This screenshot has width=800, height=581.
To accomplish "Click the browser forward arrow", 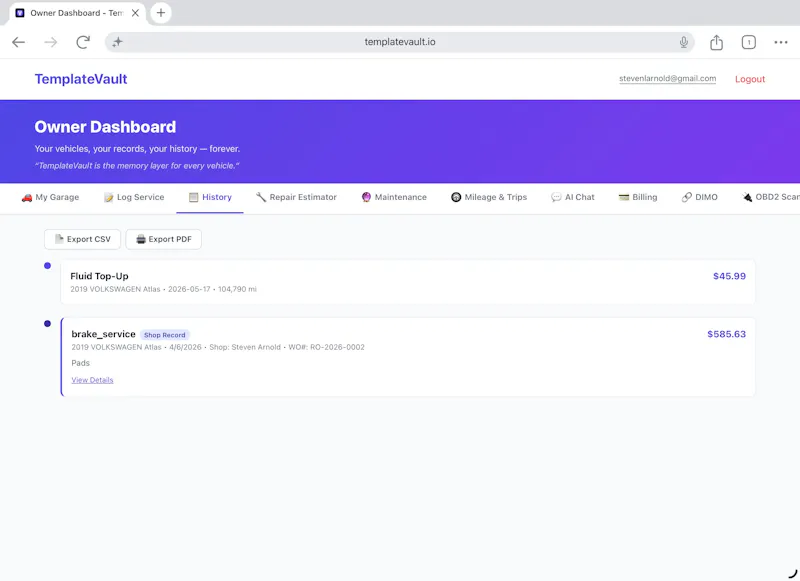I will pos(51,42).
